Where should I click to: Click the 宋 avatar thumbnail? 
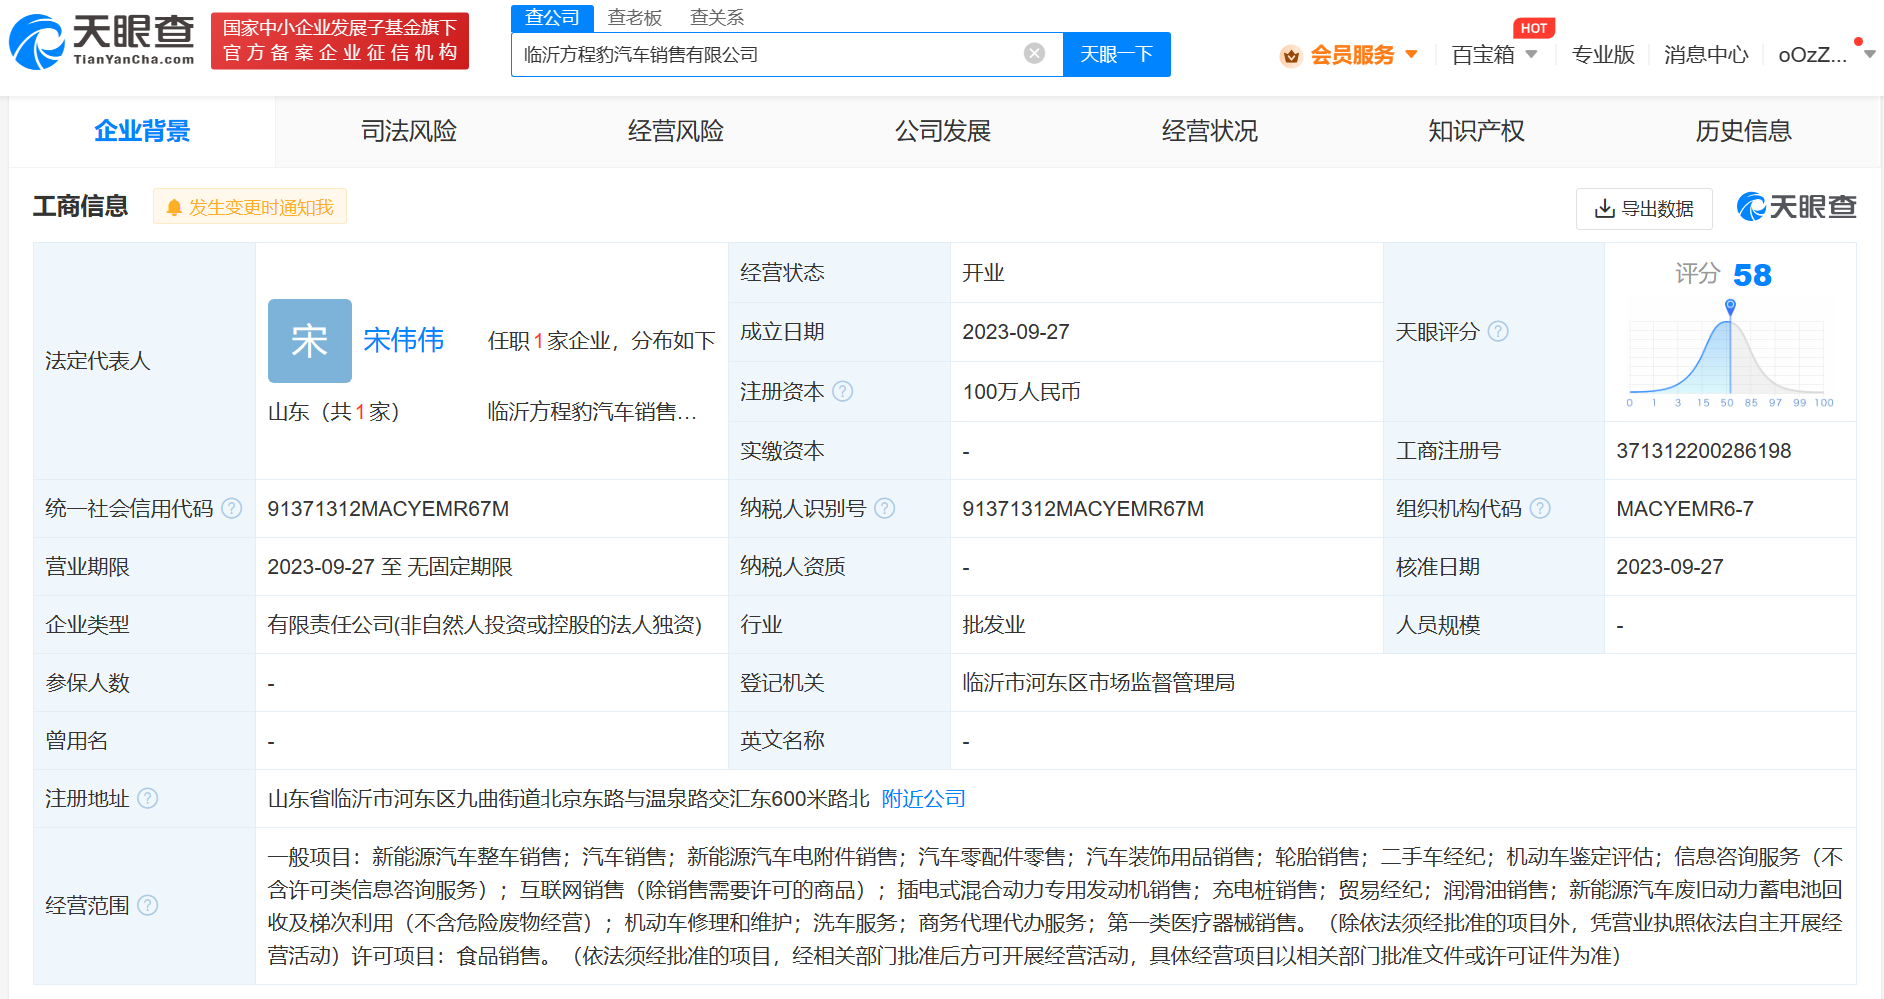pyautogui.click(x=310, y=341)
